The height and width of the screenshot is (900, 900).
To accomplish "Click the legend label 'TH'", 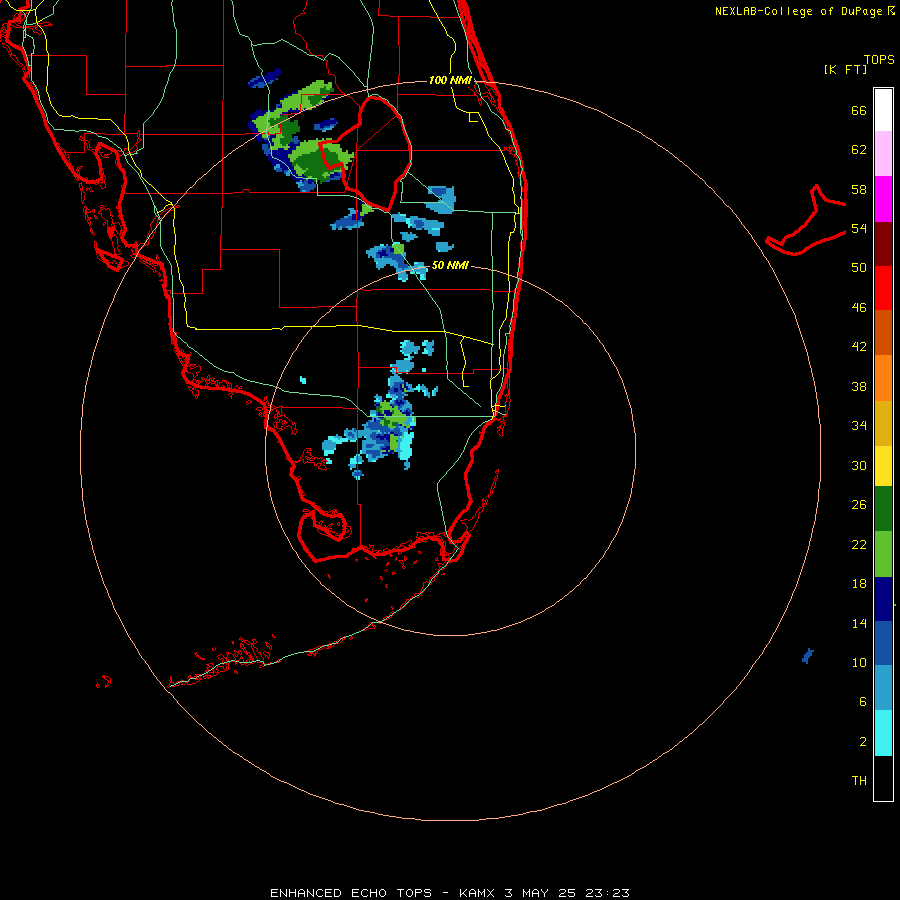I will (859, 781).
